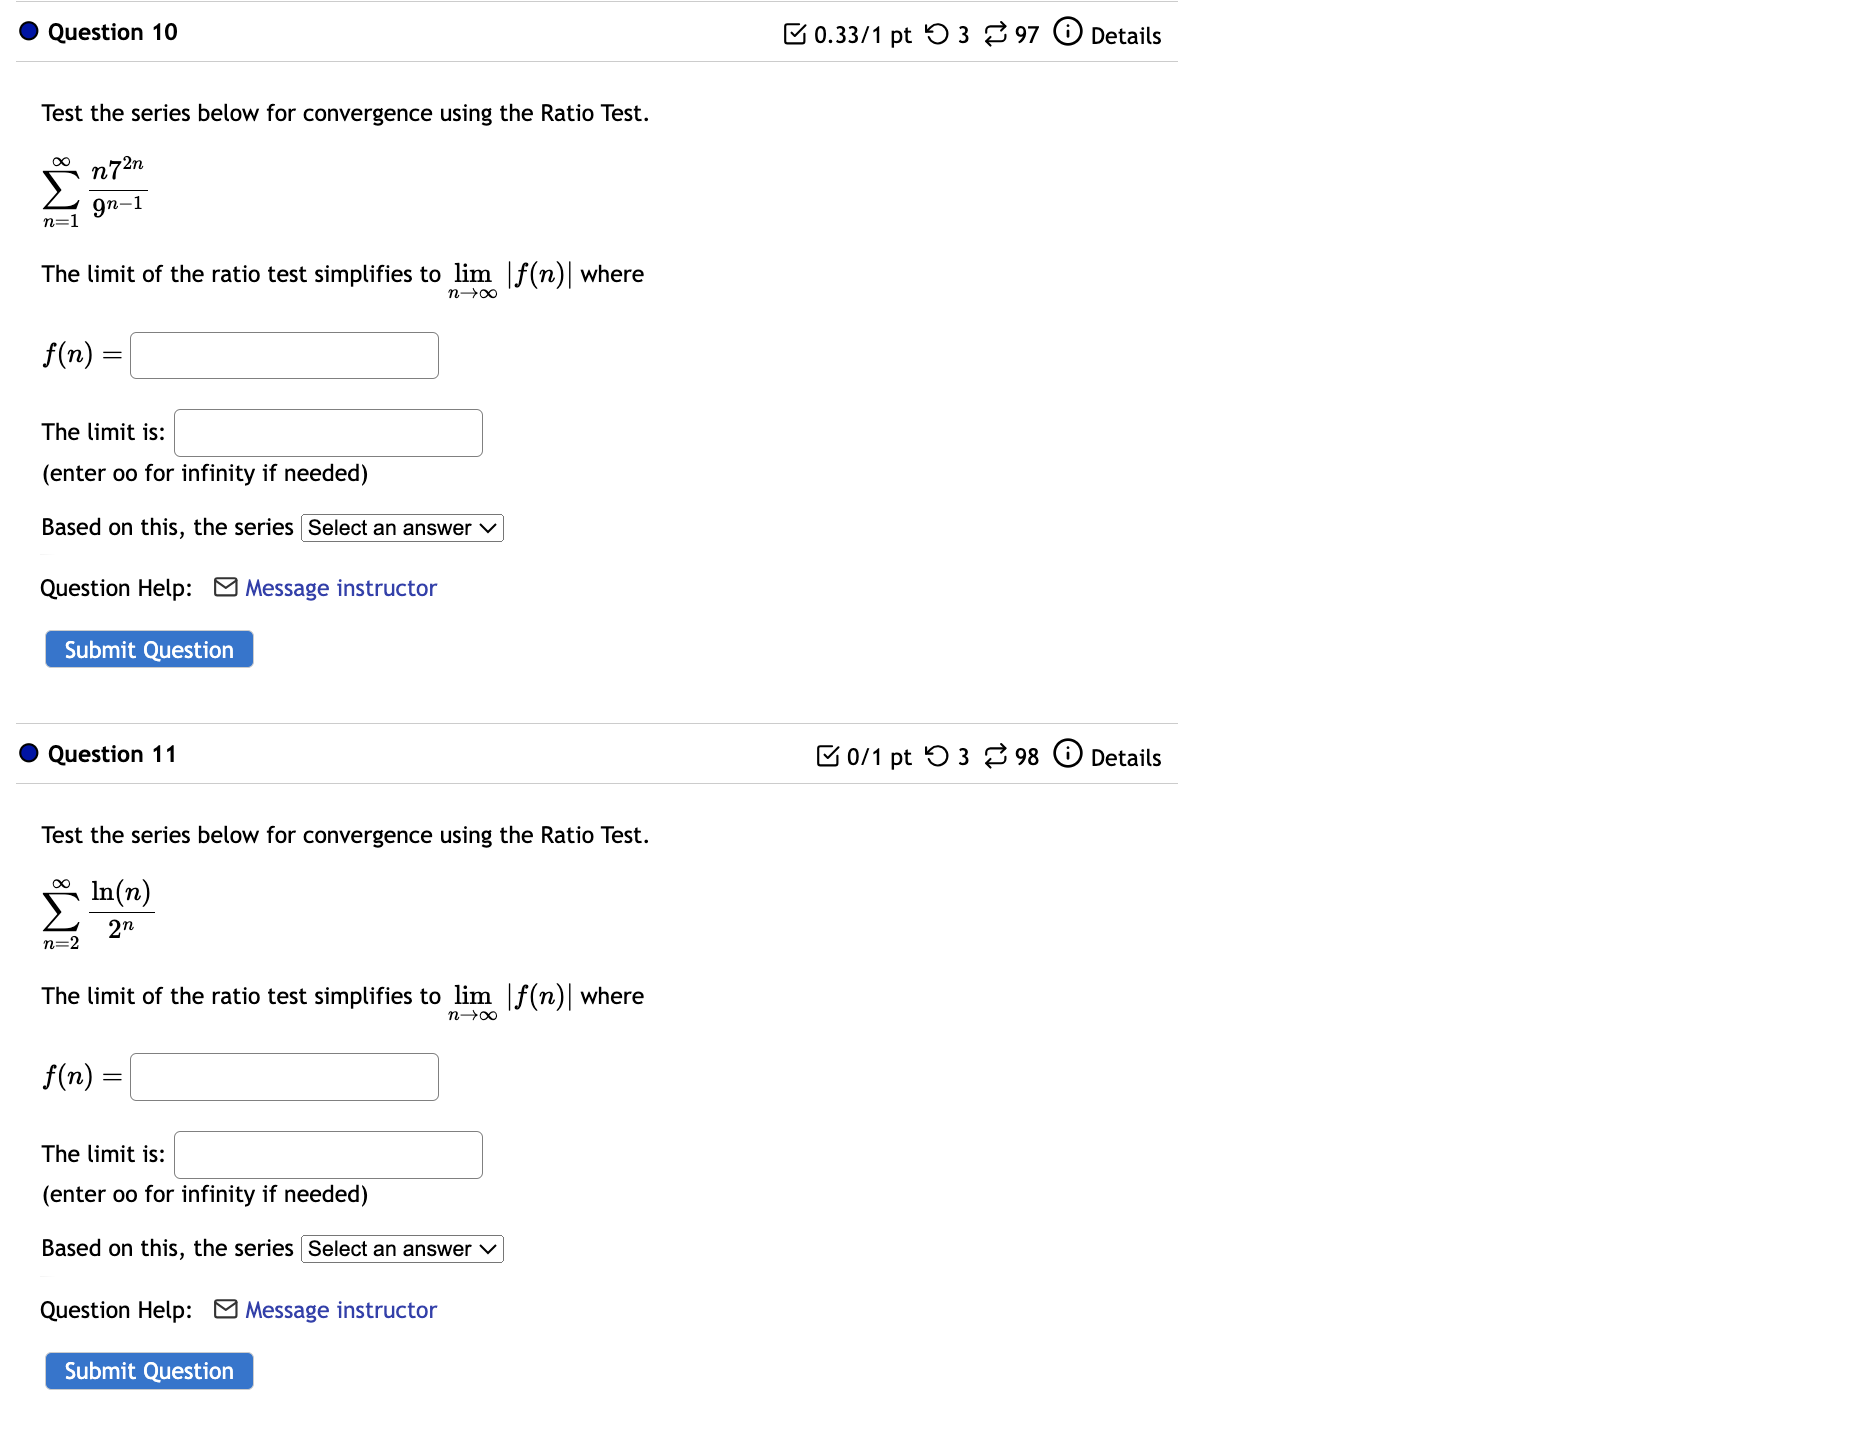Click the refresh icon showing 98 attempts

coord(996,756)
